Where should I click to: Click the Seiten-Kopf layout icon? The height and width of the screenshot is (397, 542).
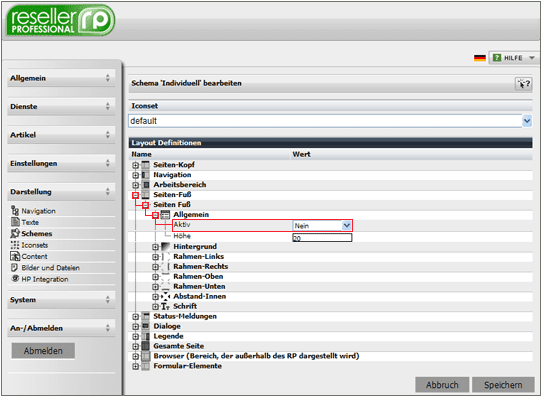click(x=146, y=165)
